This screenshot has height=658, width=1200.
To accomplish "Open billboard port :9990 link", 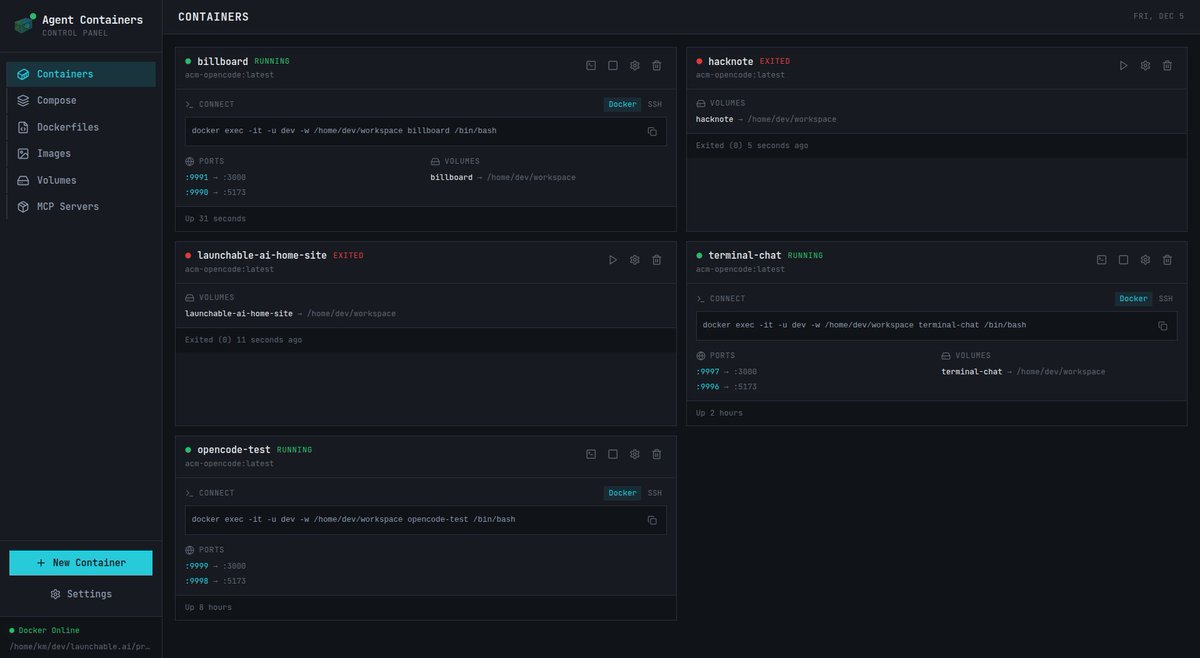I will tap(197, 192).
